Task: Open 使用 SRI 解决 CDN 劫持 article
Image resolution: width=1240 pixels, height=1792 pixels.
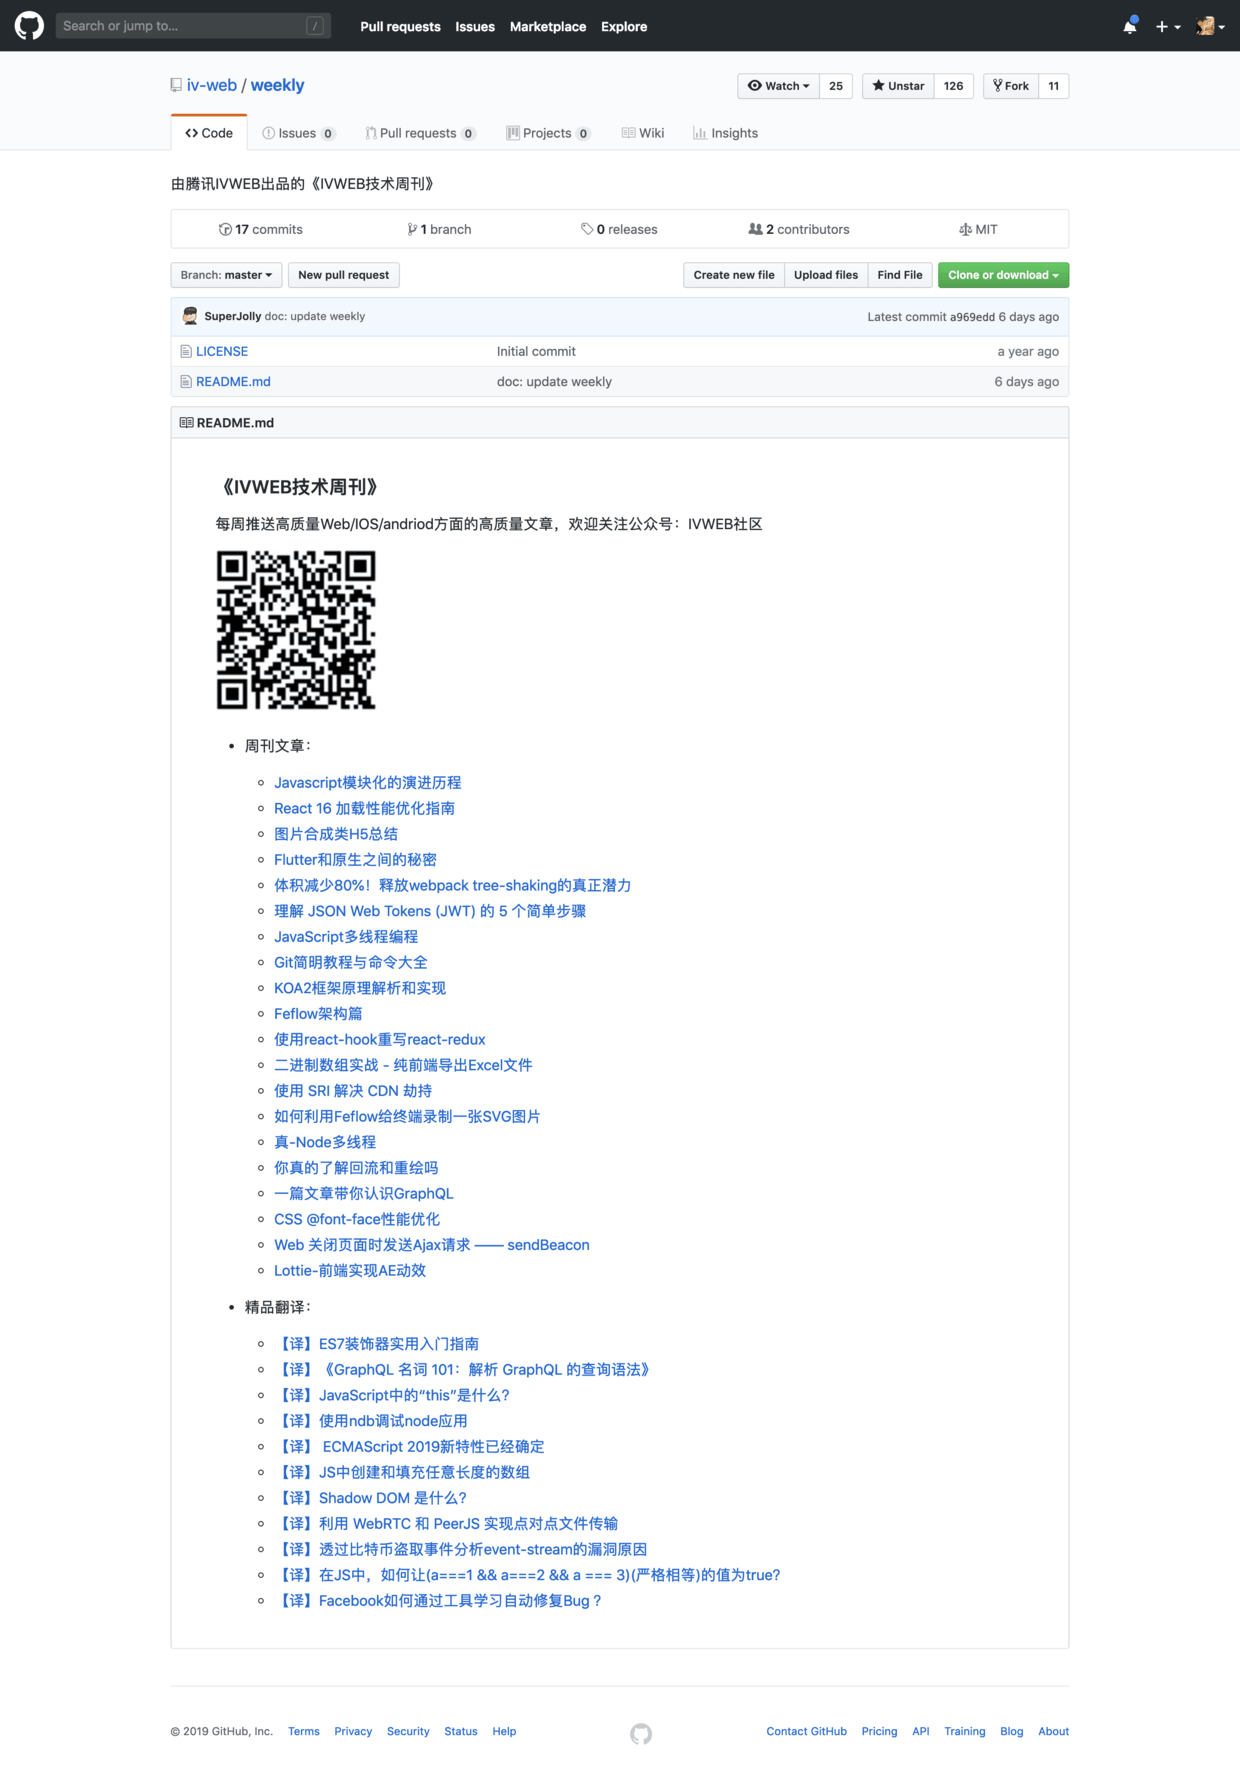Action: click(353, 1091)
